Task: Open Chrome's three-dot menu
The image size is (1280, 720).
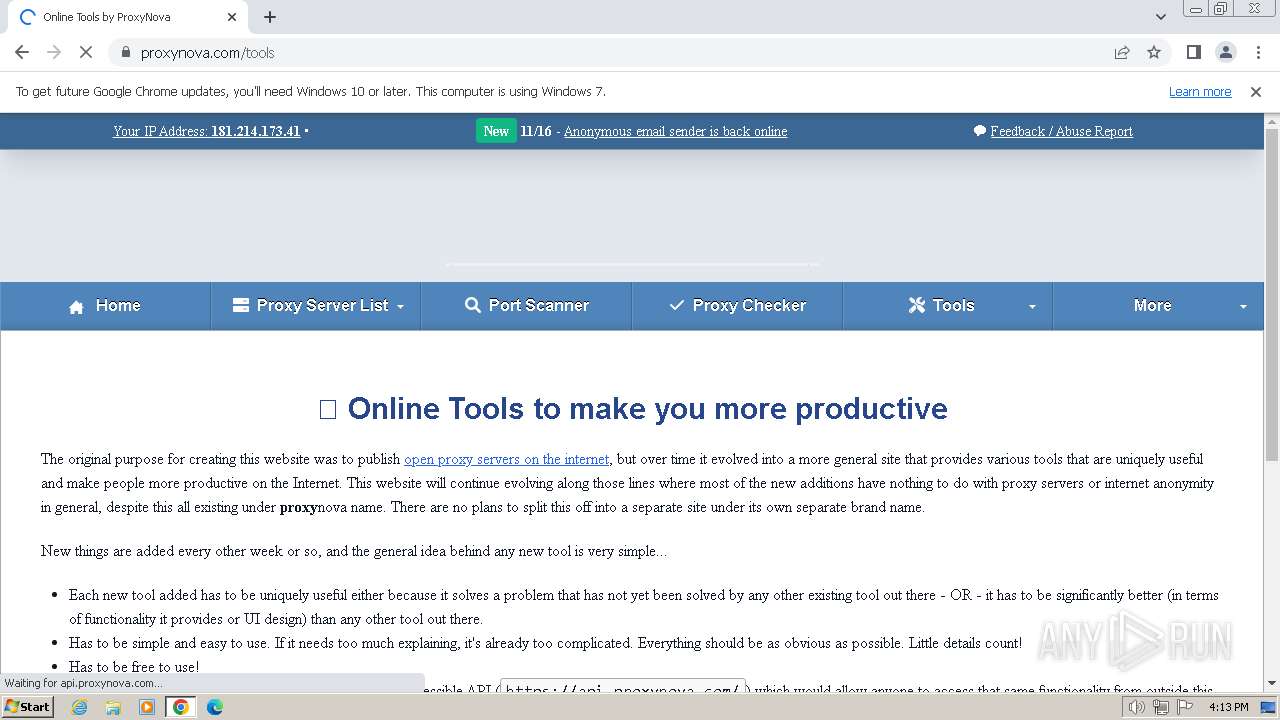Action: tap(1258, 53)
